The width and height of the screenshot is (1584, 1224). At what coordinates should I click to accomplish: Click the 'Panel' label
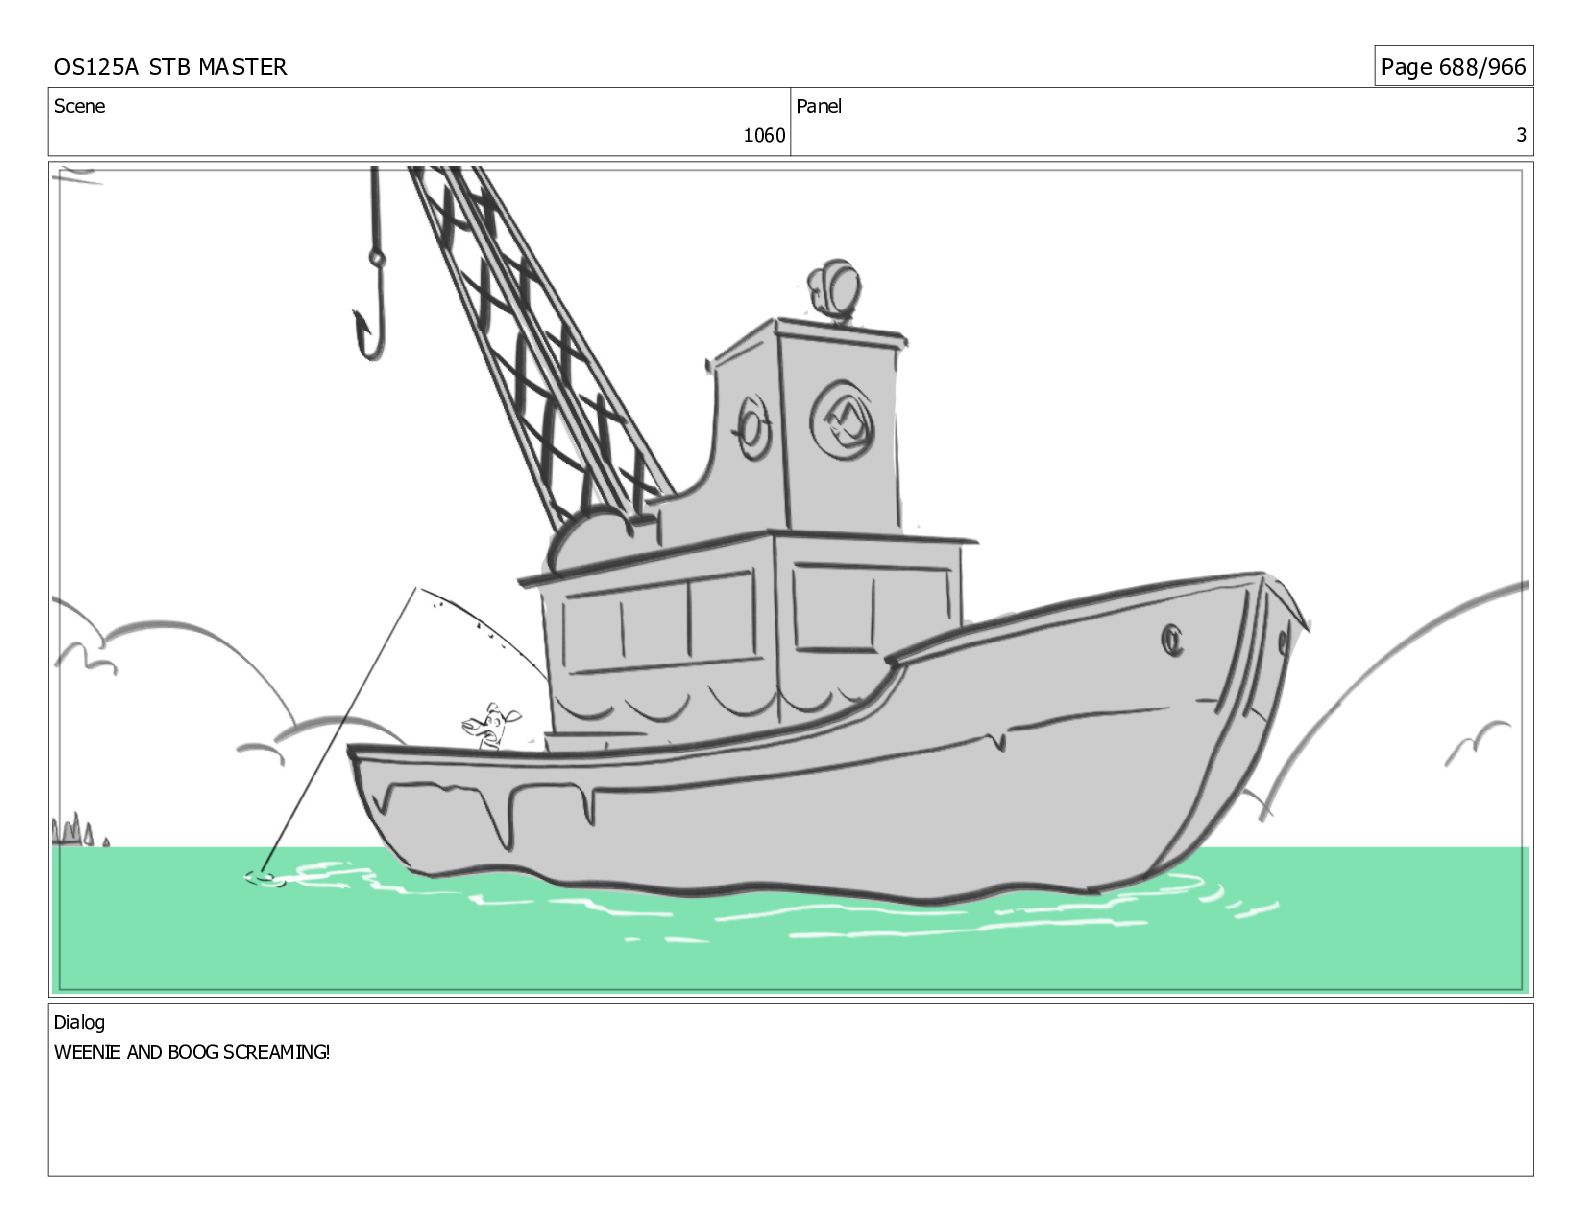(x=819, y=106)
